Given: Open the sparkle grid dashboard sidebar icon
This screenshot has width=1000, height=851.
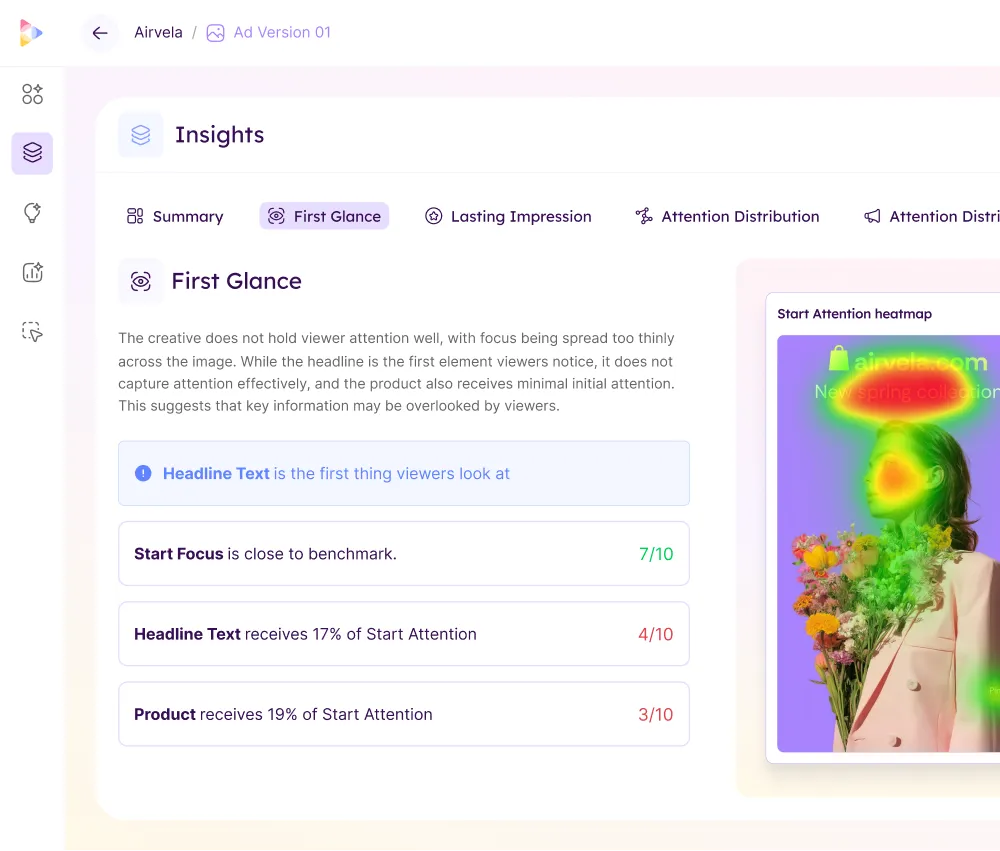Looking at the screenshot, I should point(32,94).
